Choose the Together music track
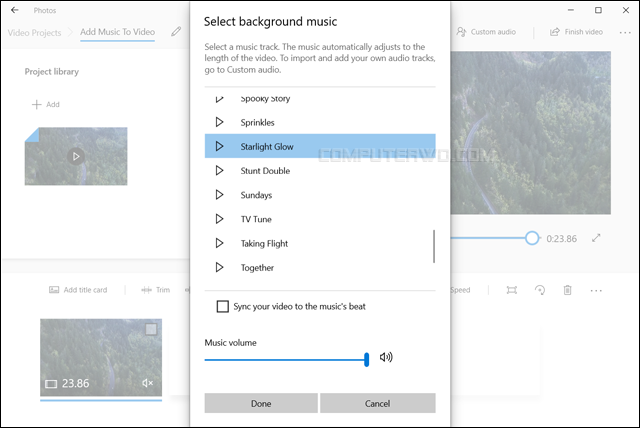This screenshot has width=640, height=428. coord(257,268)
